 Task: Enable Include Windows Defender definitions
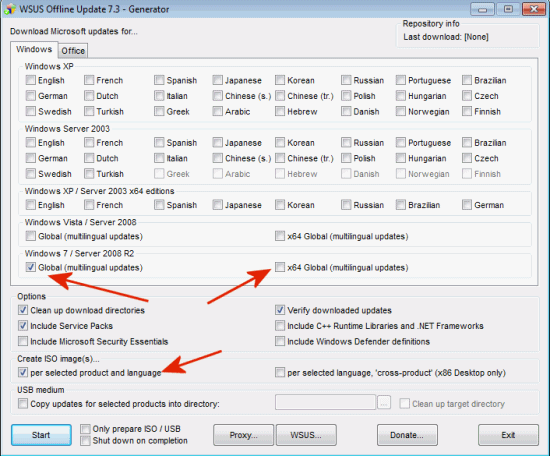280,341
